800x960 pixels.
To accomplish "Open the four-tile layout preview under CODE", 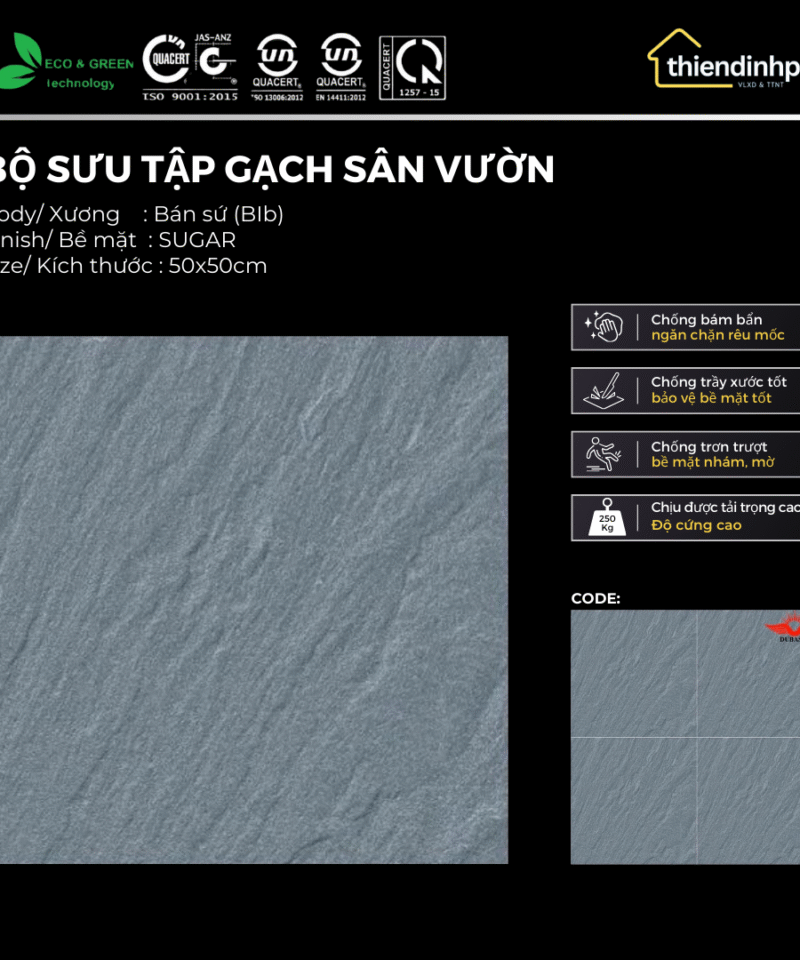I will (x=685, y=737).
